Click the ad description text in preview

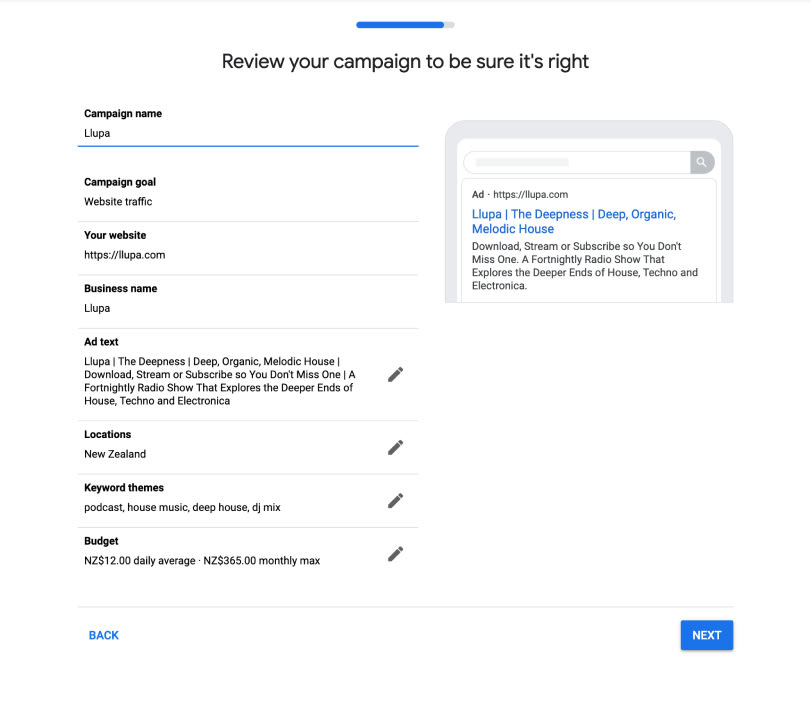coord(584,266)
